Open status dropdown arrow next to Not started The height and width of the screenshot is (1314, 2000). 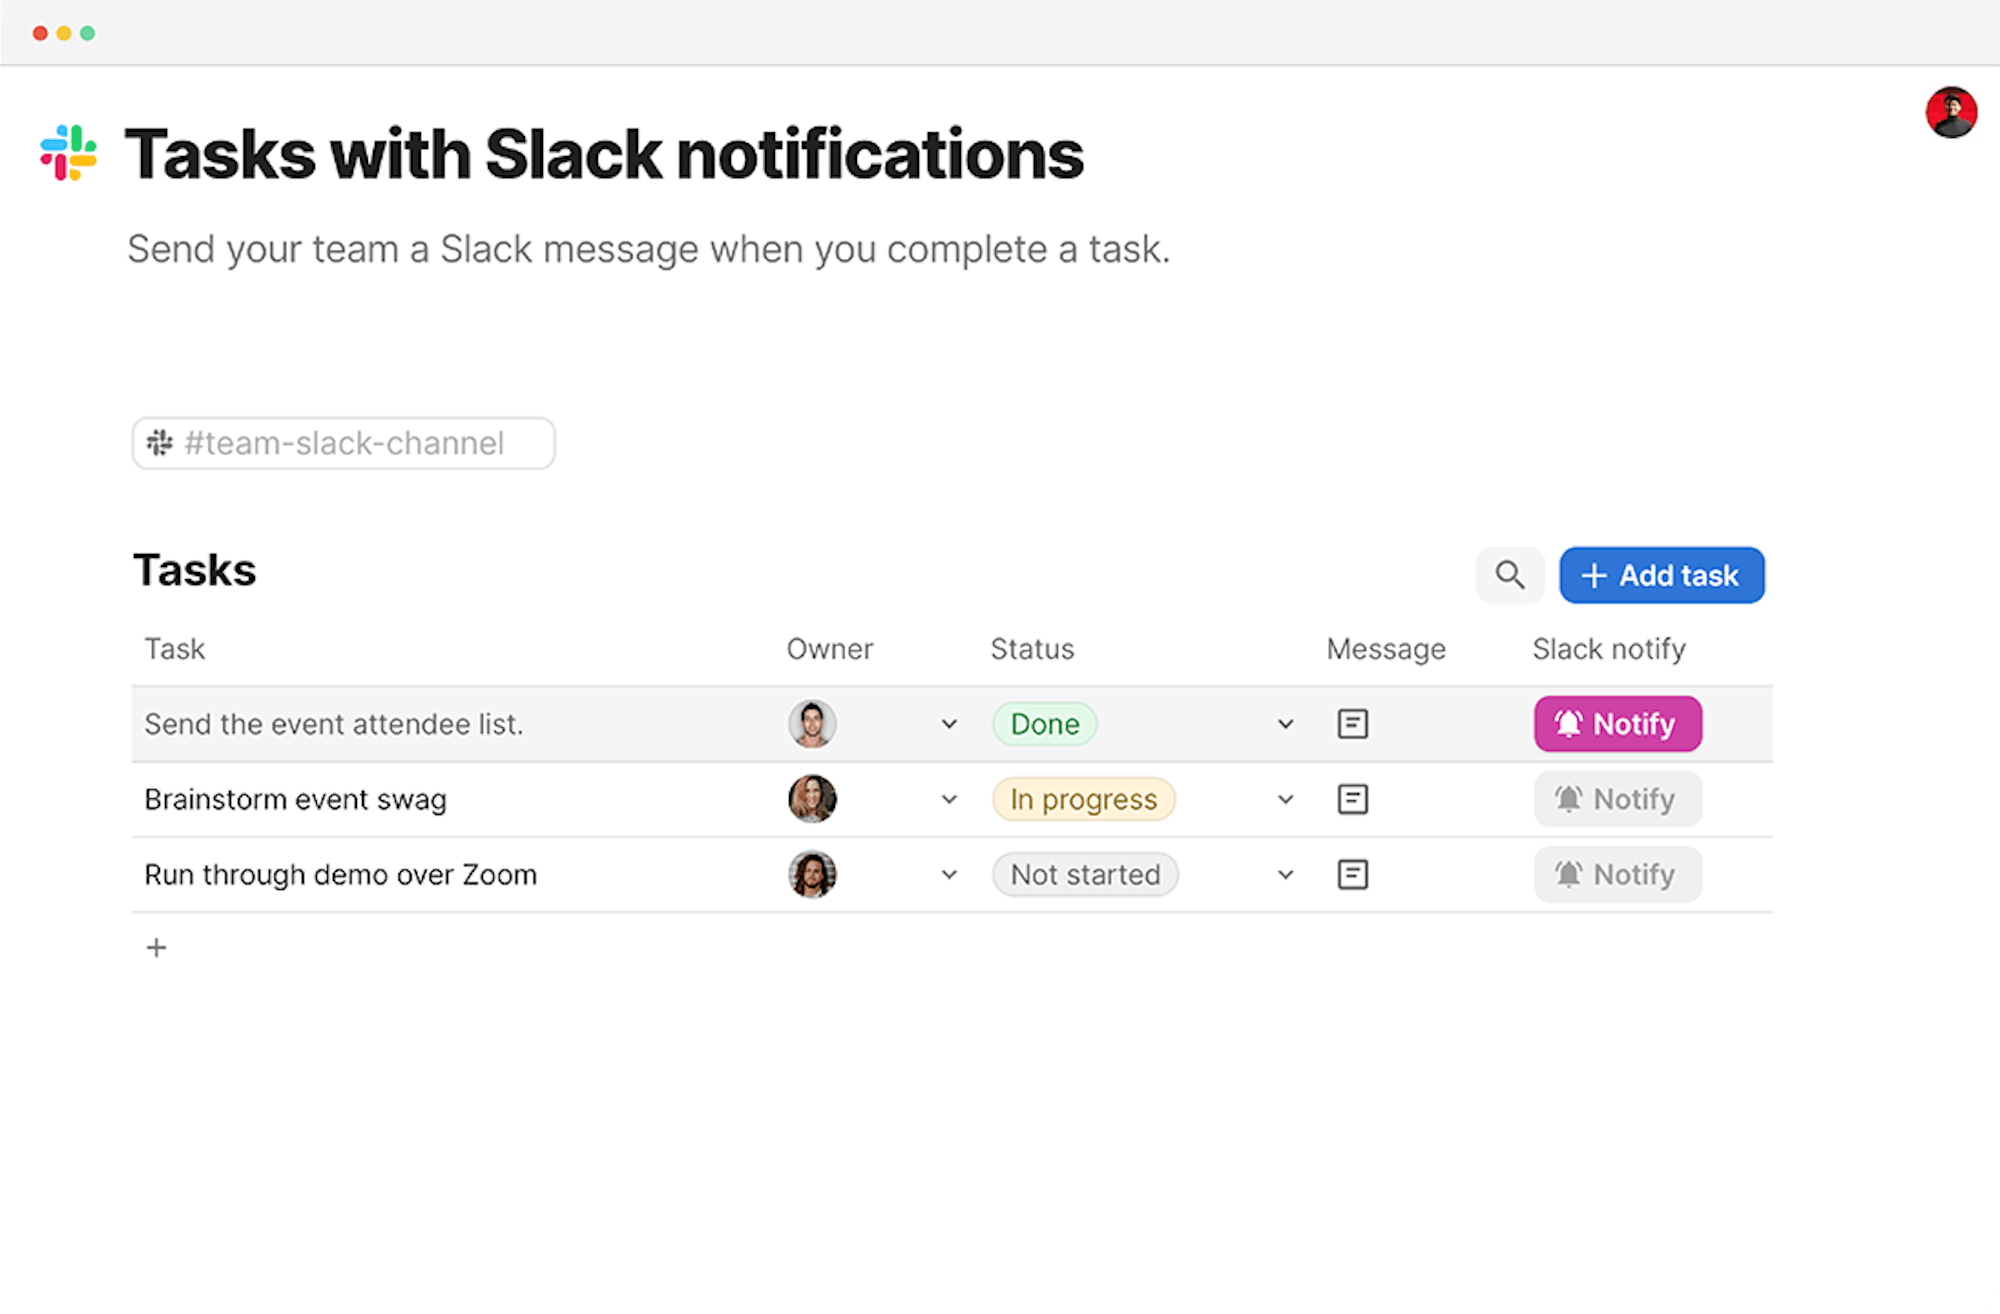point(1286,875)
